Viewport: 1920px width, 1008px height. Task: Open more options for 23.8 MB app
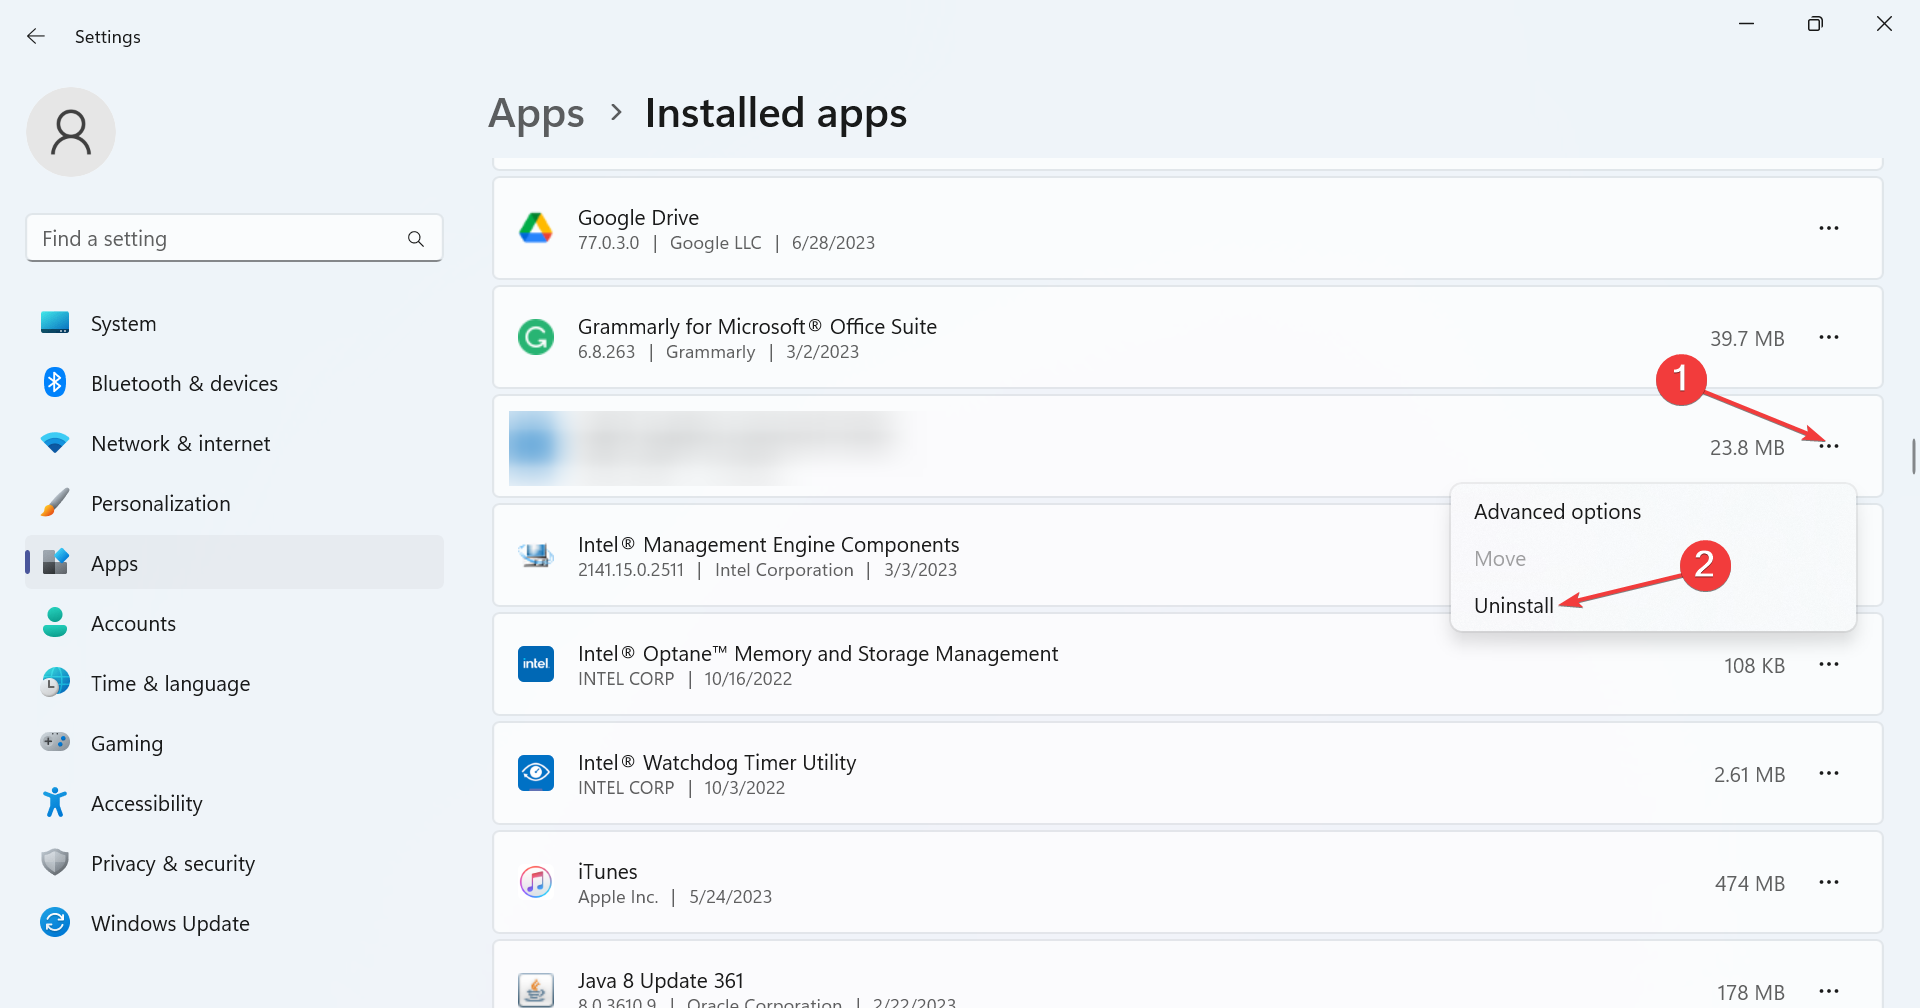click(x=1829, y=446)
